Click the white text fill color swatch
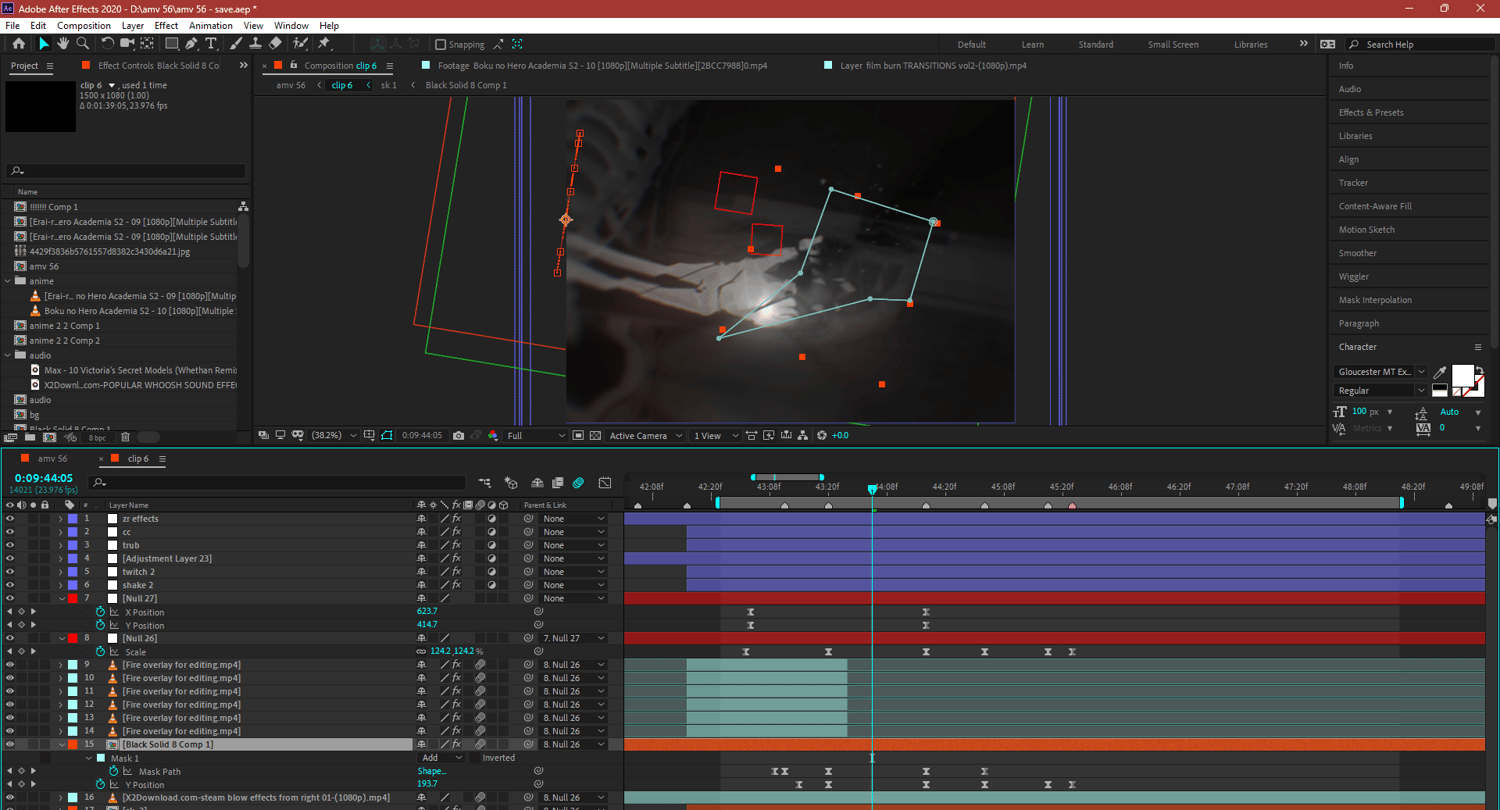 coord(1461,375)
